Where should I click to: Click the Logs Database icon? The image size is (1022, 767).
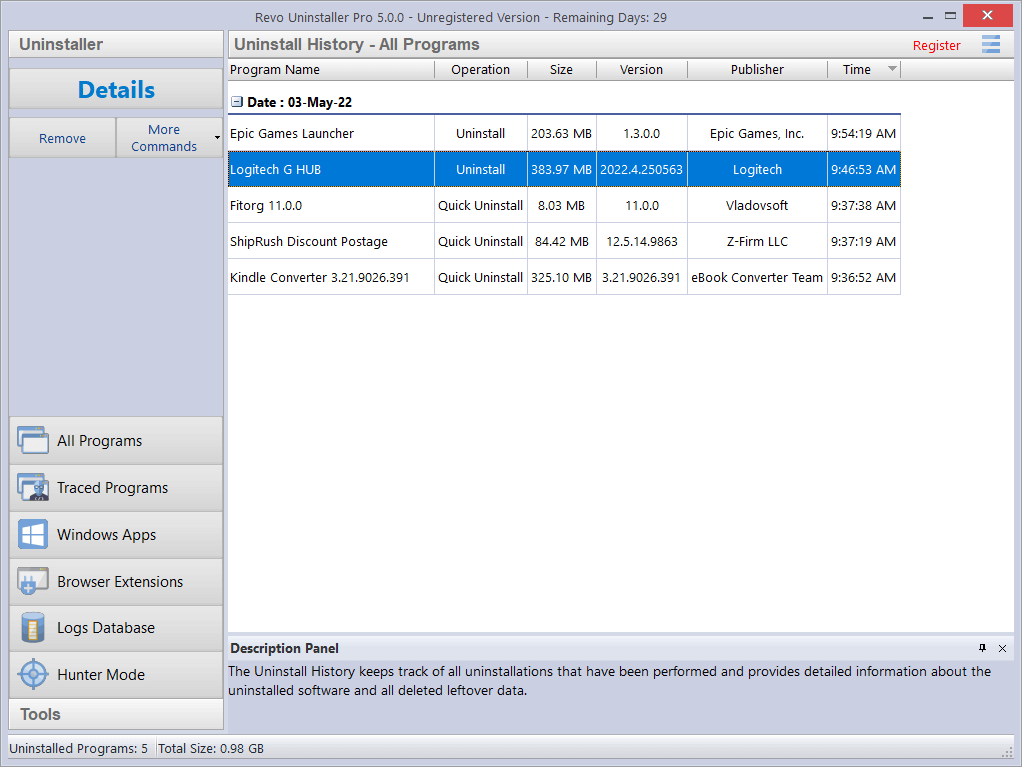[x=33, y=629]
